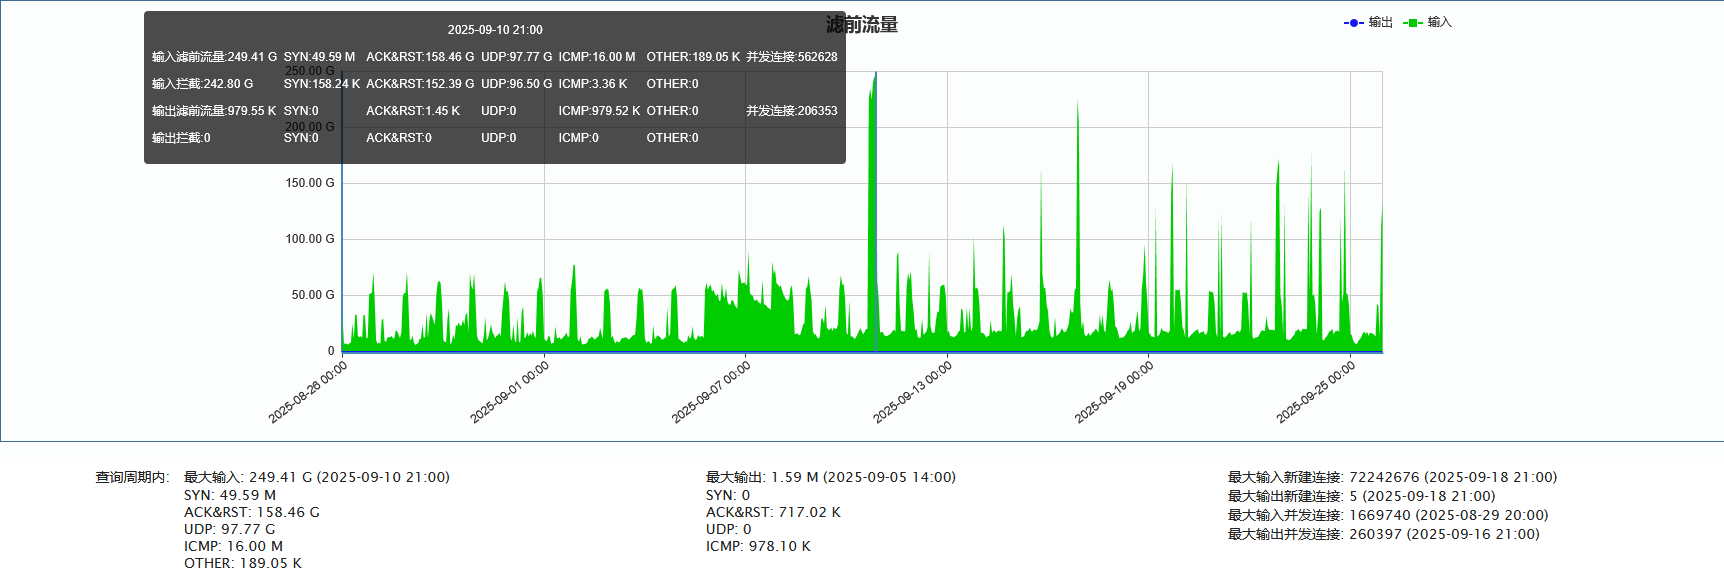Click the 50.00 G y-axis label
1724x574 pixels.
313,295
